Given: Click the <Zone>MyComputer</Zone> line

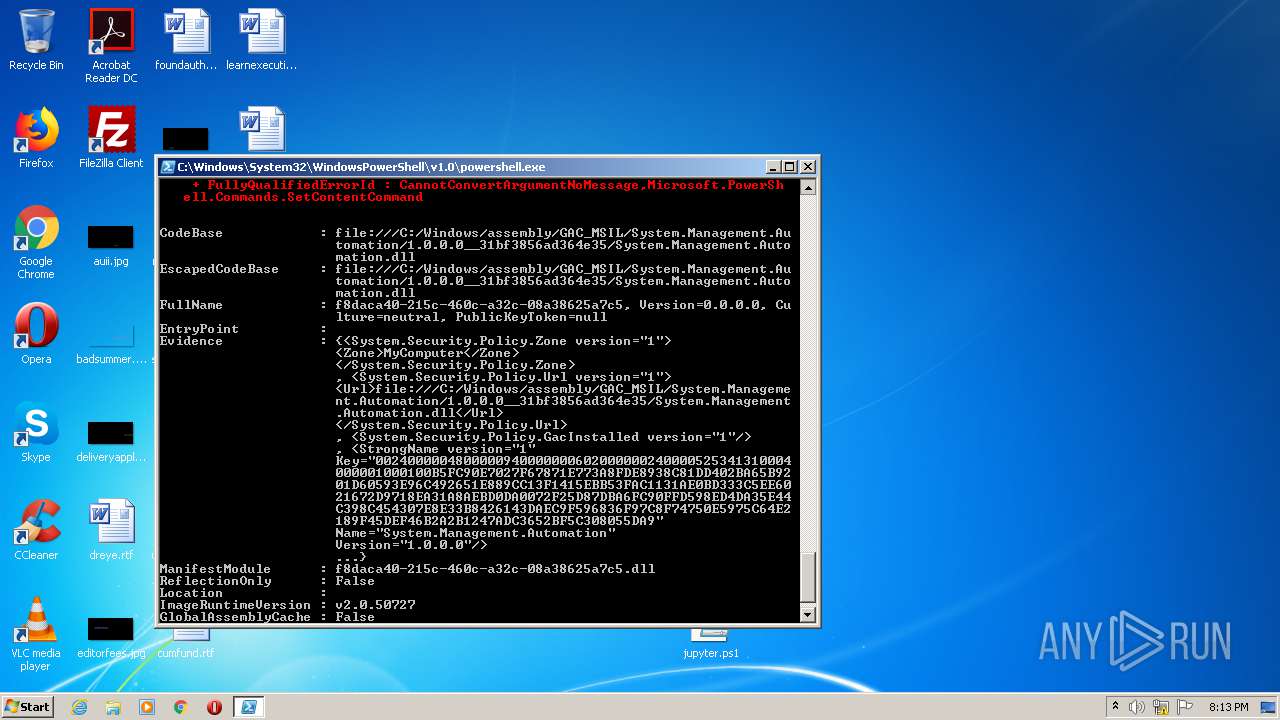Looking at the screenshot, I should click(x=427, y=353).
